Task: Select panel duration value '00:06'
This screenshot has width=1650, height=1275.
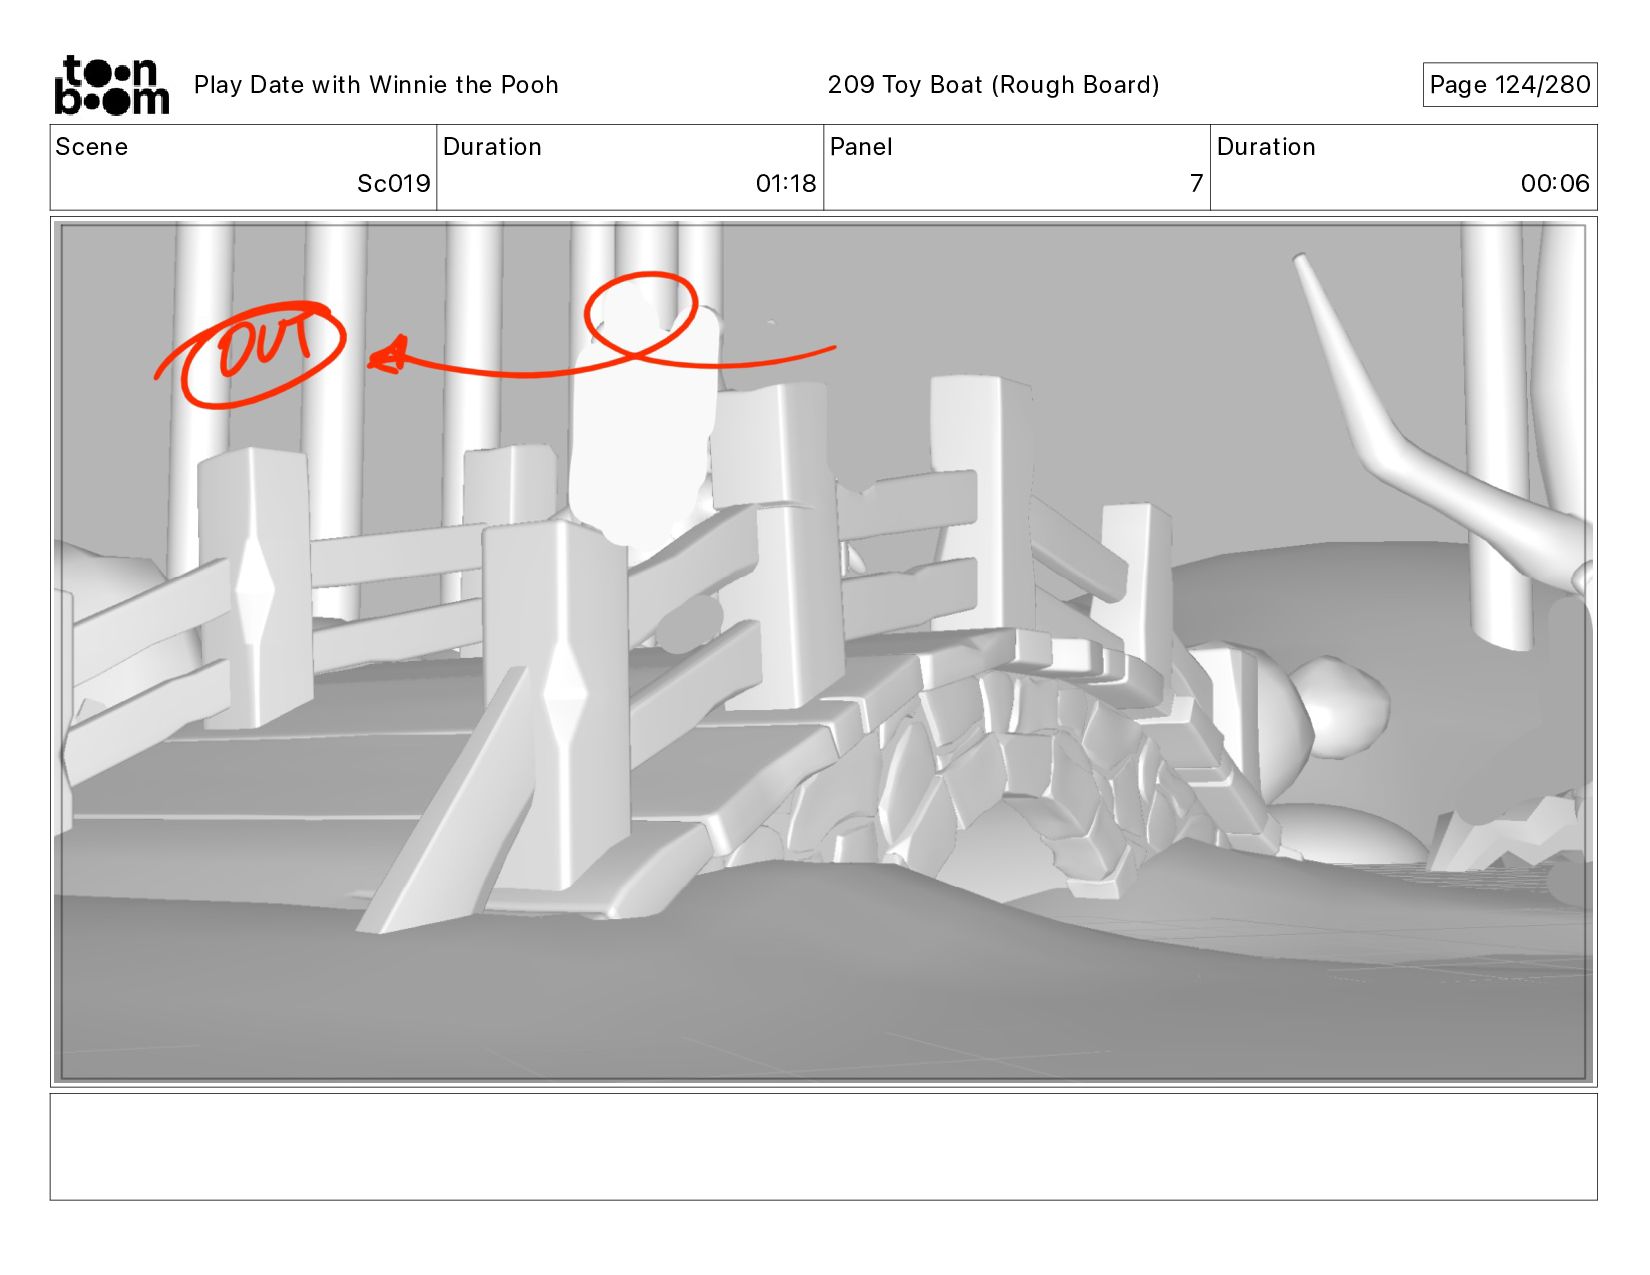Action: [x=1555, y=184]
